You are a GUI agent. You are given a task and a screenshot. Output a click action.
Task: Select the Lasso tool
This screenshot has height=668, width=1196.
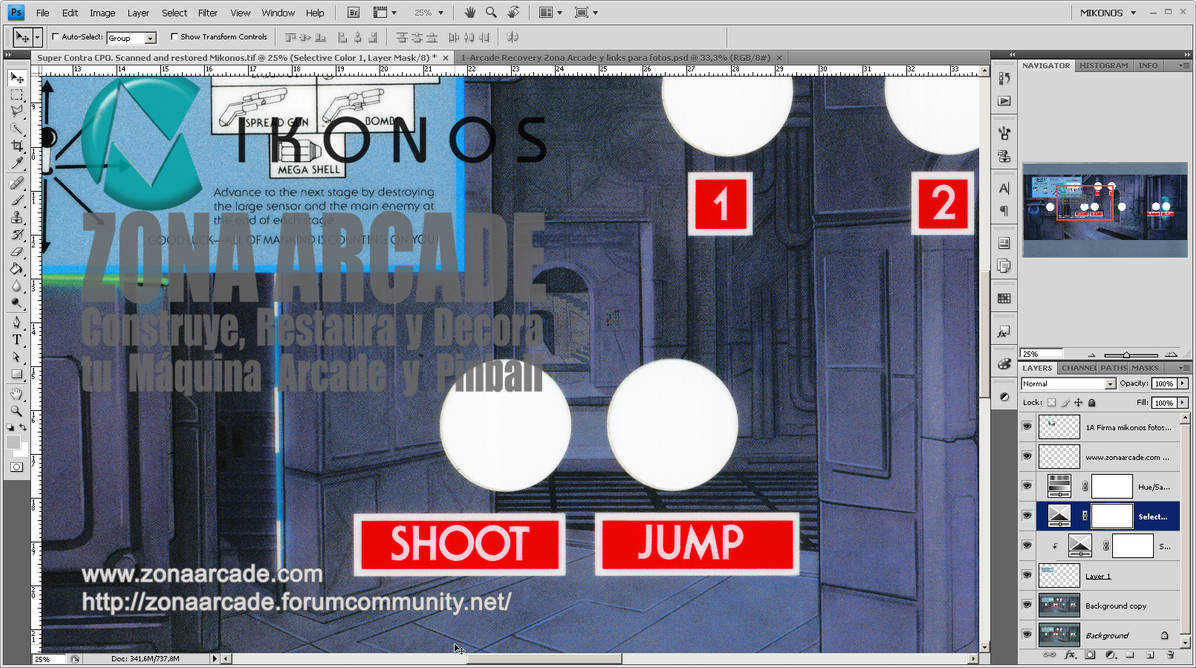[x=16, y=111]
